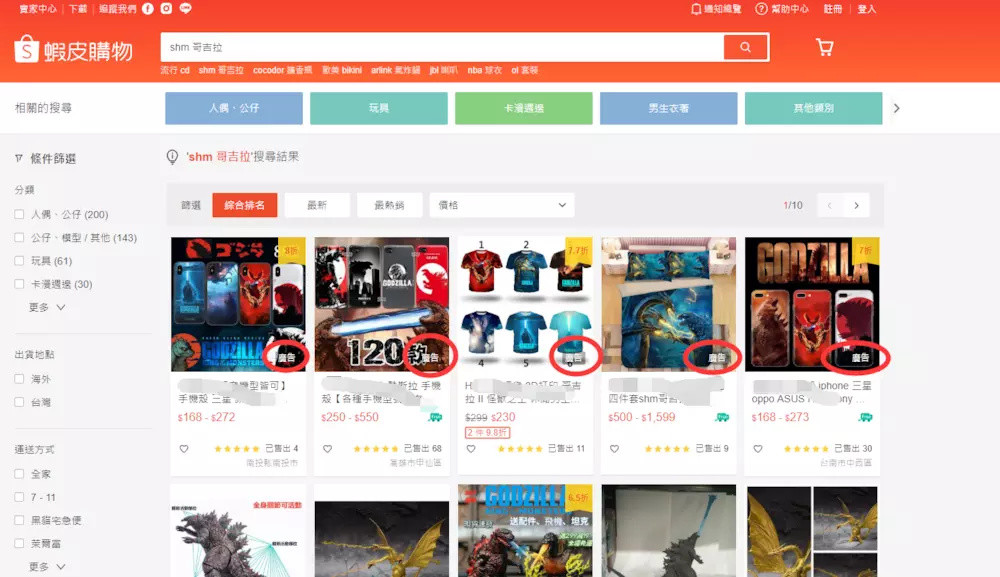The height and width of the screenshot is (577, 1000).
Task: Click the 賣家中心 link
Action: pos(38,9)
